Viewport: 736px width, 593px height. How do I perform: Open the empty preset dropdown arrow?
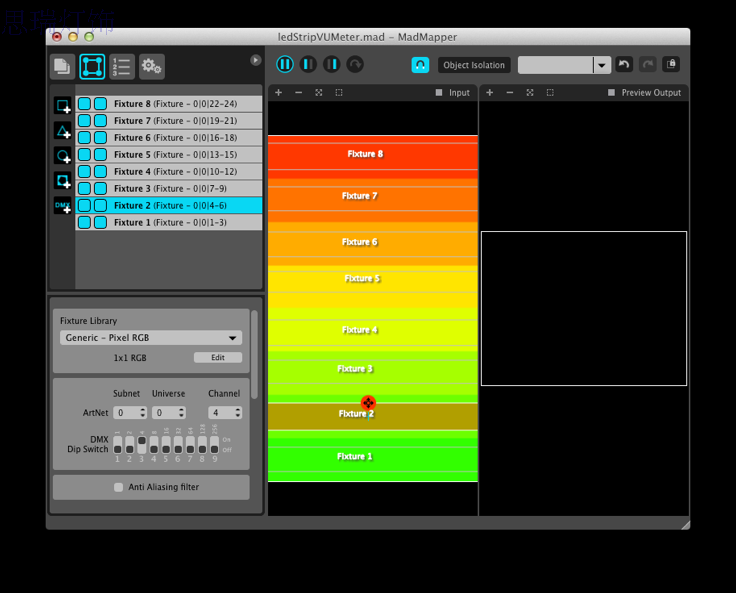[x=601, y=65]
